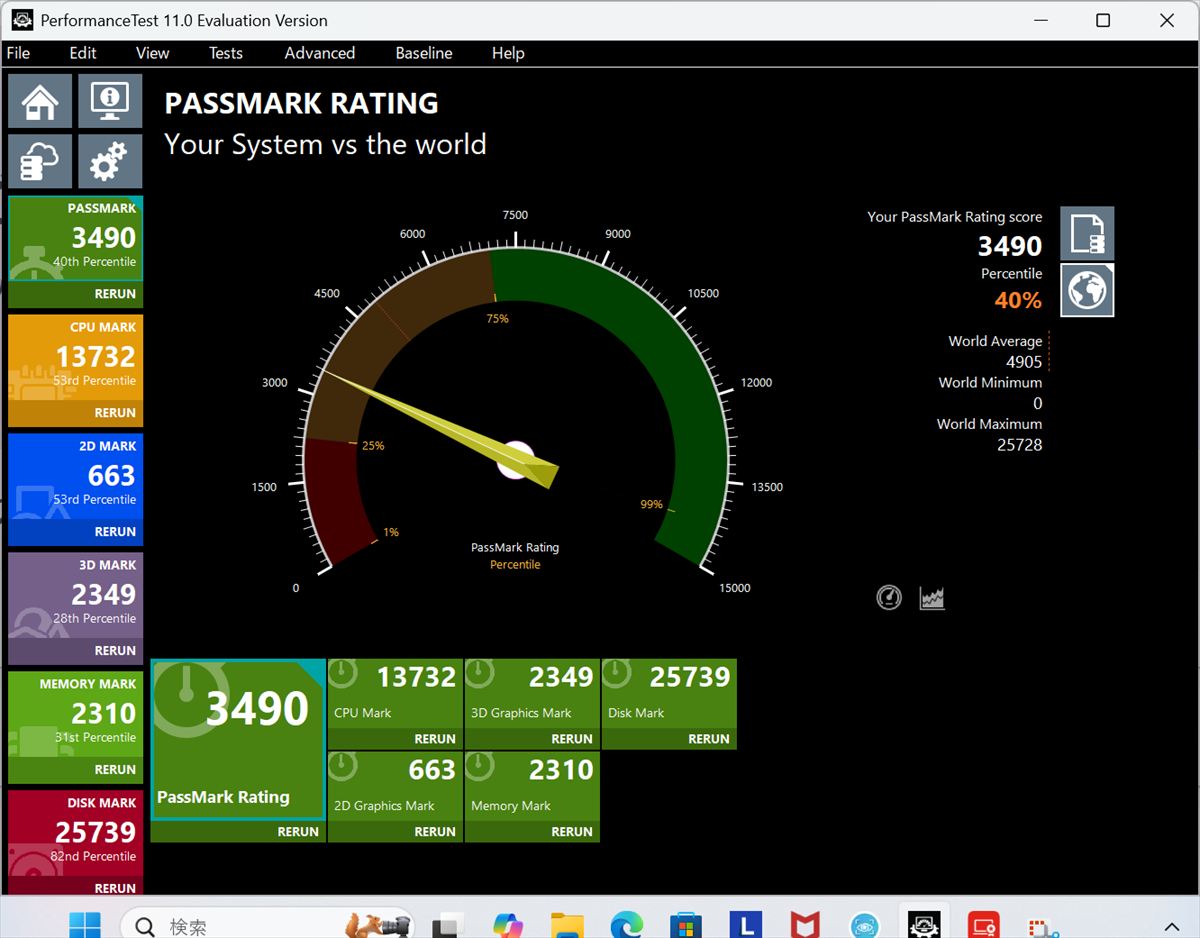The image size is (1200, 938).
Task: Open the Help menu
Action: (508, 53)
